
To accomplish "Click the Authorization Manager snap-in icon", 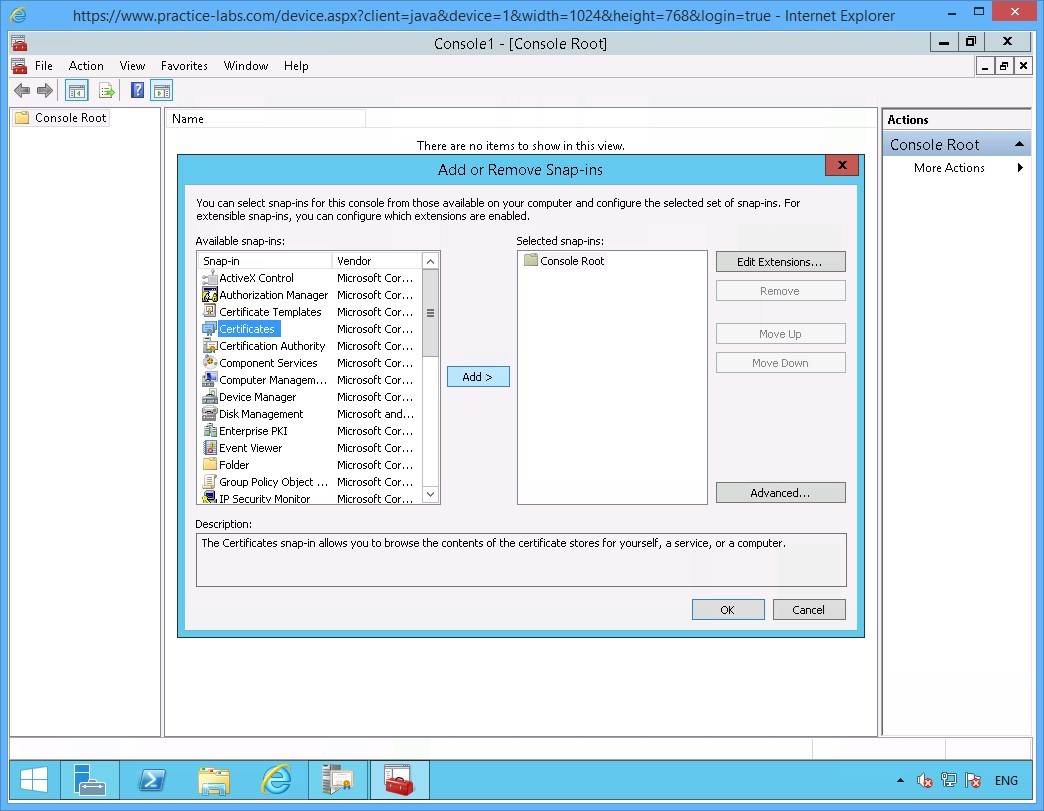I will click(209, 294).
